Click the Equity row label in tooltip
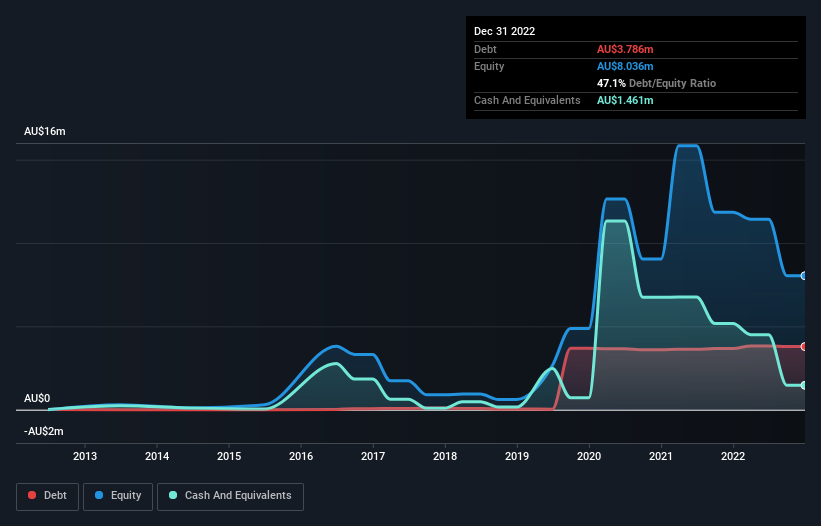The width and height of the screenshot is (821, 526). [489, 66]
